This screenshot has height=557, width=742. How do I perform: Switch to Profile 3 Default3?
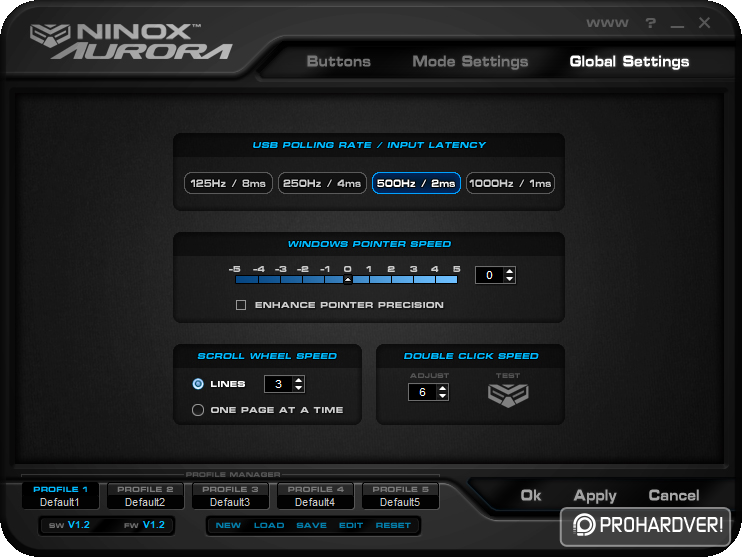[x=230, y=495]
